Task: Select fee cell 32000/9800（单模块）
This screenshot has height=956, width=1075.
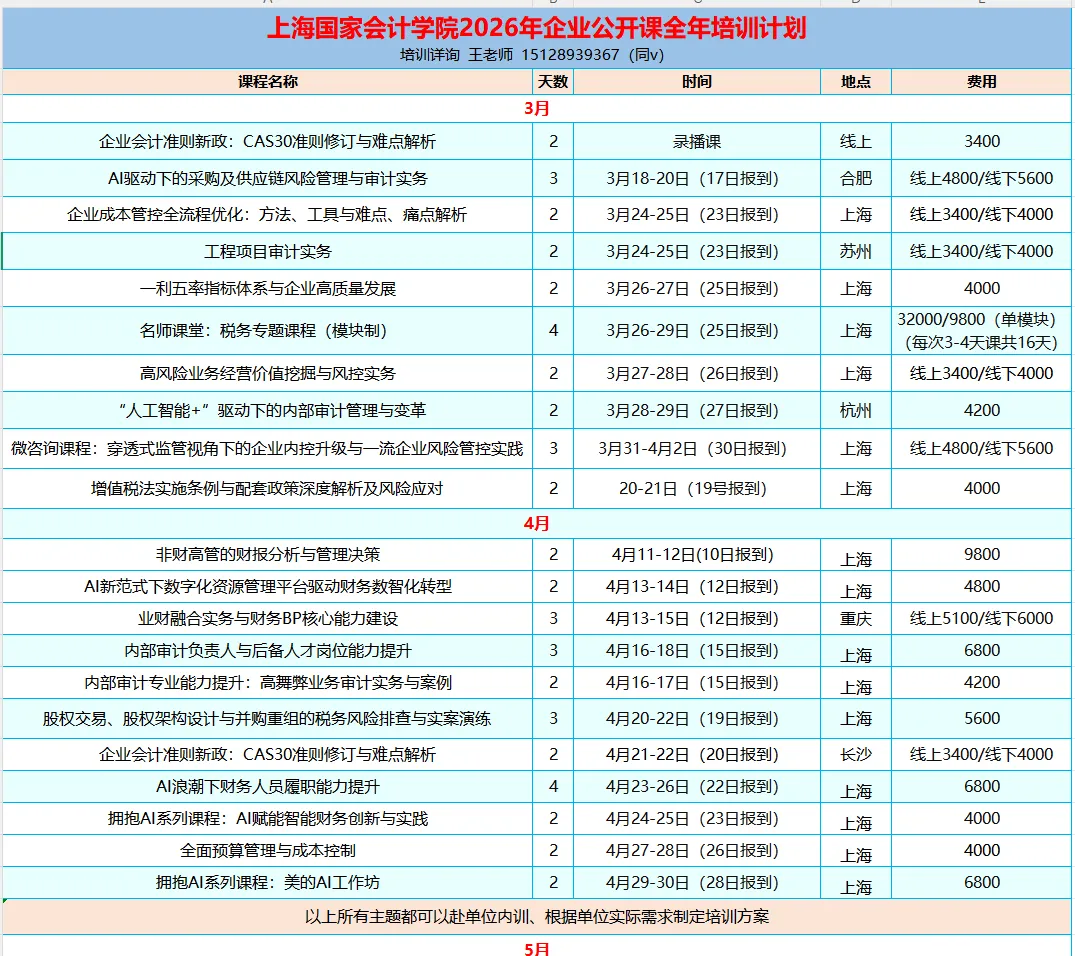Action: click(x=981, y=331)
